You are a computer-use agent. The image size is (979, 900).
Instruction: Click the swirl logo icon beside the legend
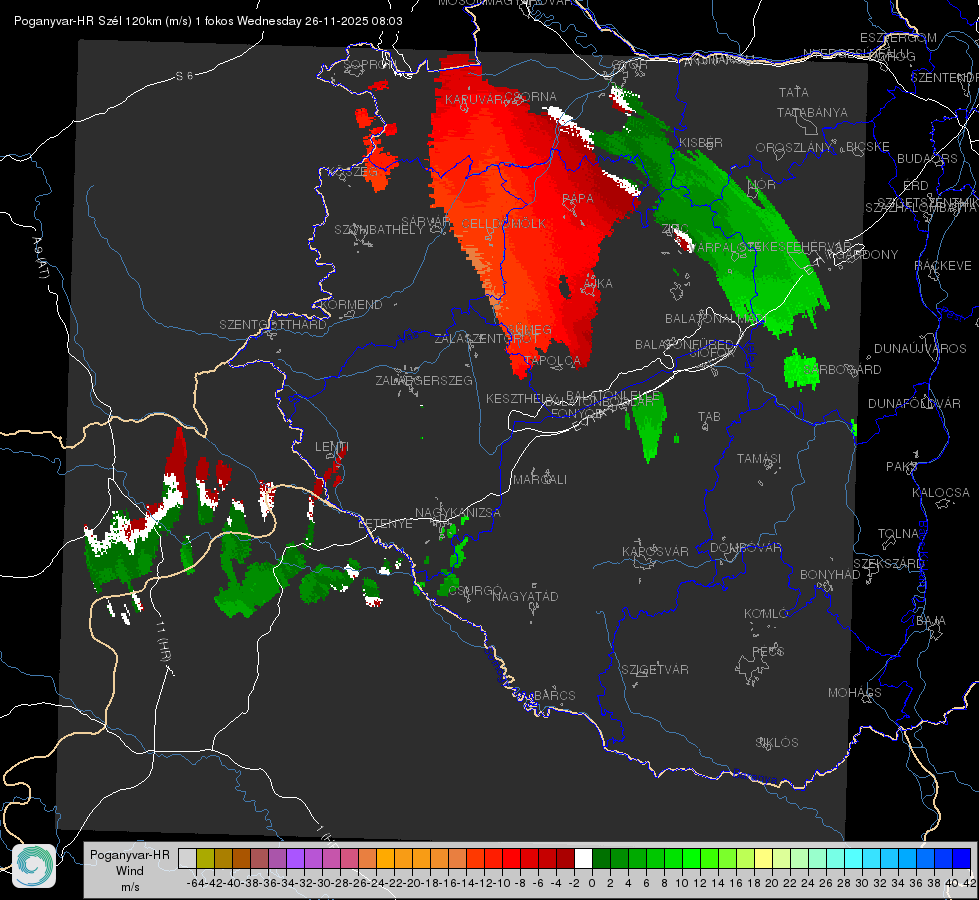(x=34, y=866)
